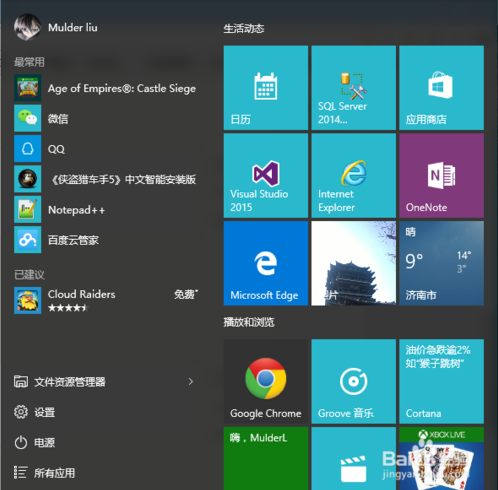
Task: Launch Microsoft Edge tile
Action: (x=266, y=263)
